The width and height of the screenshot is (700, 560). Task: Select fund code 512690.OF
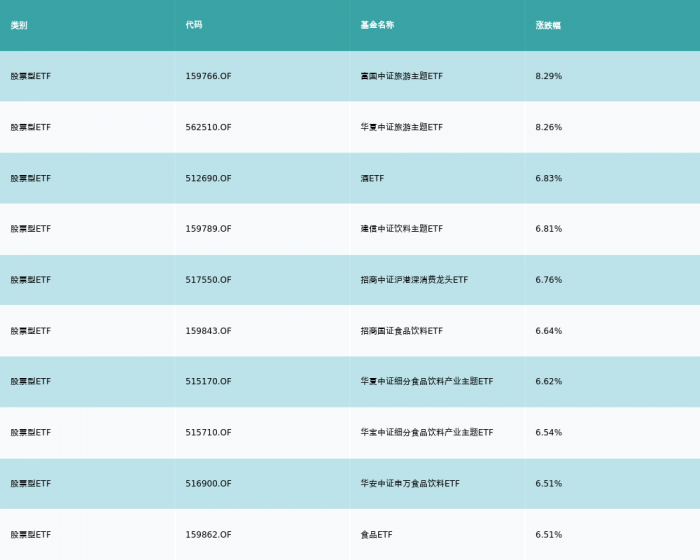point(208,179)
